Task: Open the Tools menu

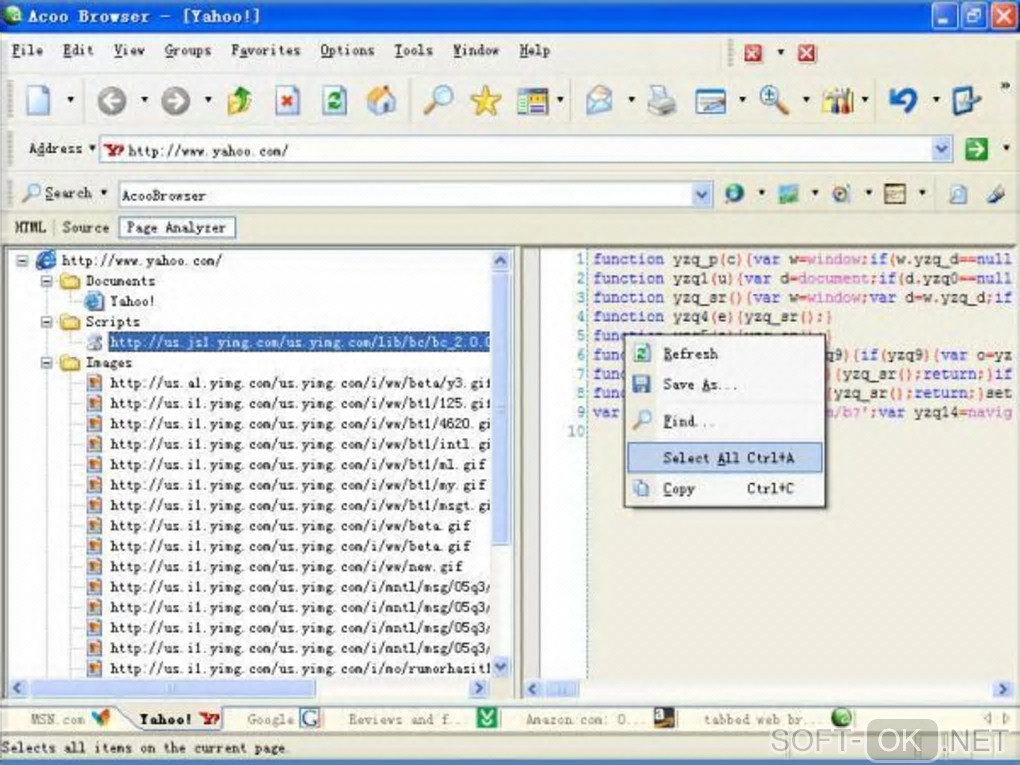Action: pos(413,50)
